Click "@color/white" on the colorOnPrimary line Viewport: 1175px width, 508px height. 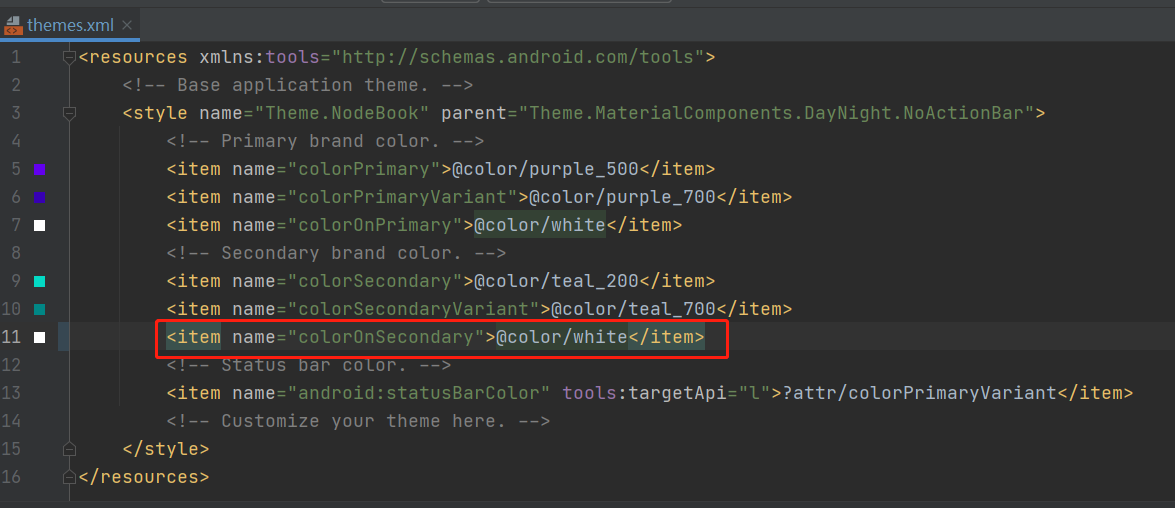click(x=540, y=225)
